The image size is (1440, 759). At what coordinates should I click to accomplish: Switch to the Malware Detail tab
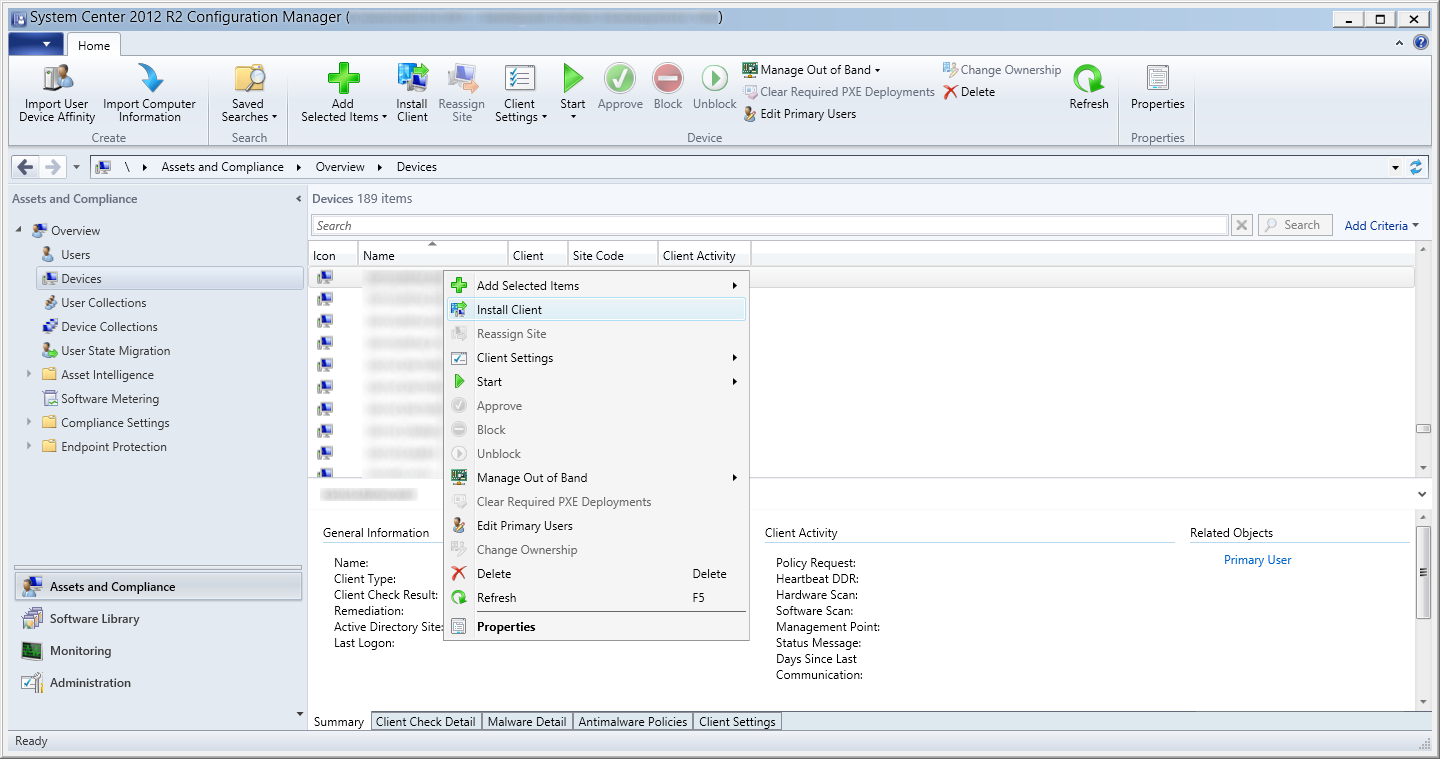[x=527, y=722]
